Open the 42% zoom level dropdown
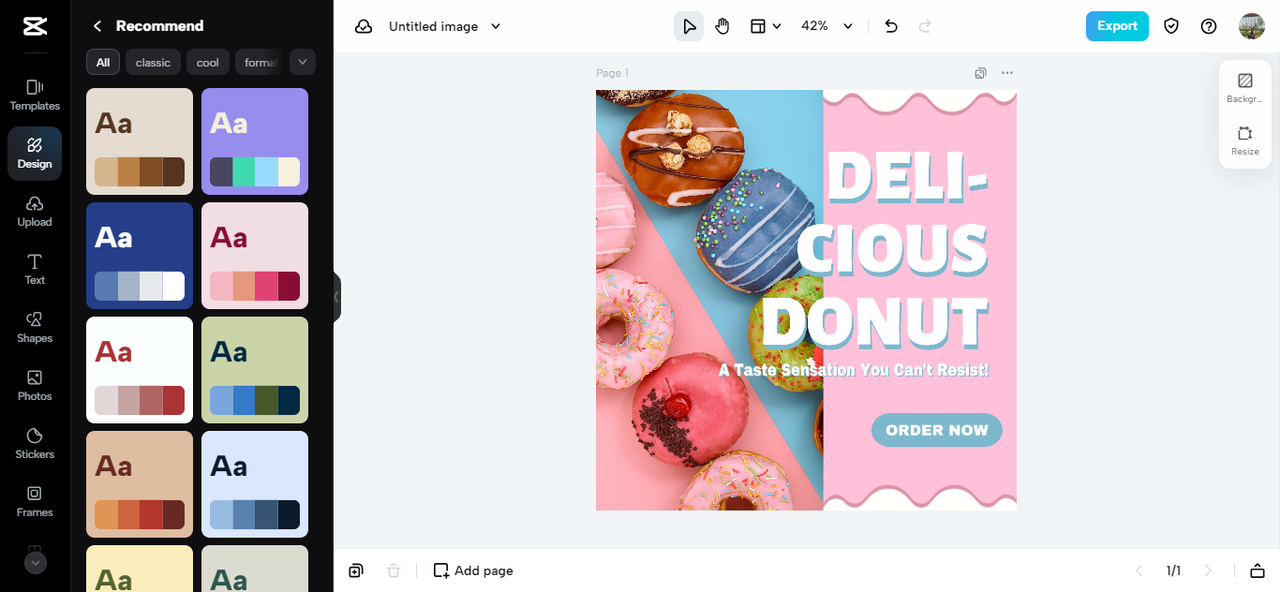The image size is (1280, 592). tap(827, 26)
